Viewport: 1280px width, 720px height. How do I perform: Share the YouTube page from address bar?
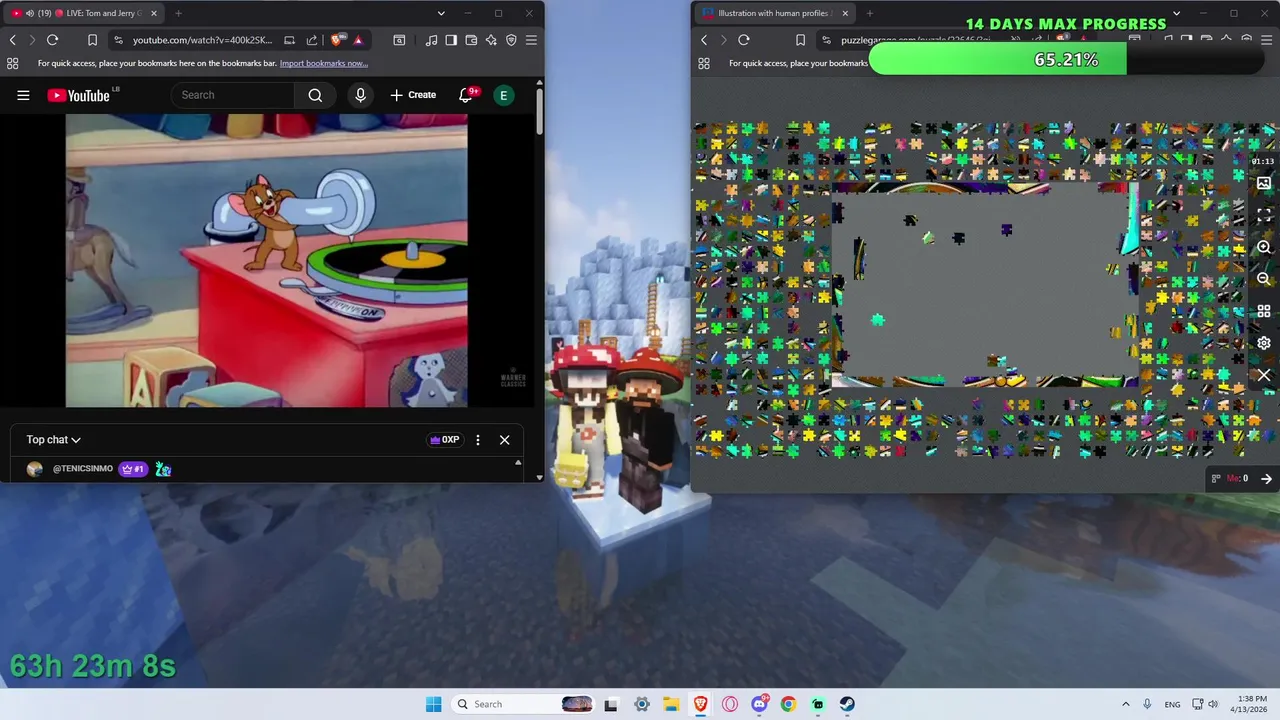click(311, 40)
